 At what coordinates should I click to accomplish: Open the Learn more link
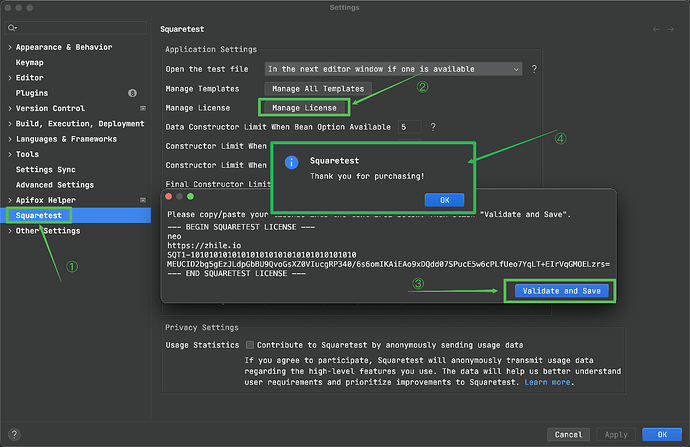click(547, 382)
